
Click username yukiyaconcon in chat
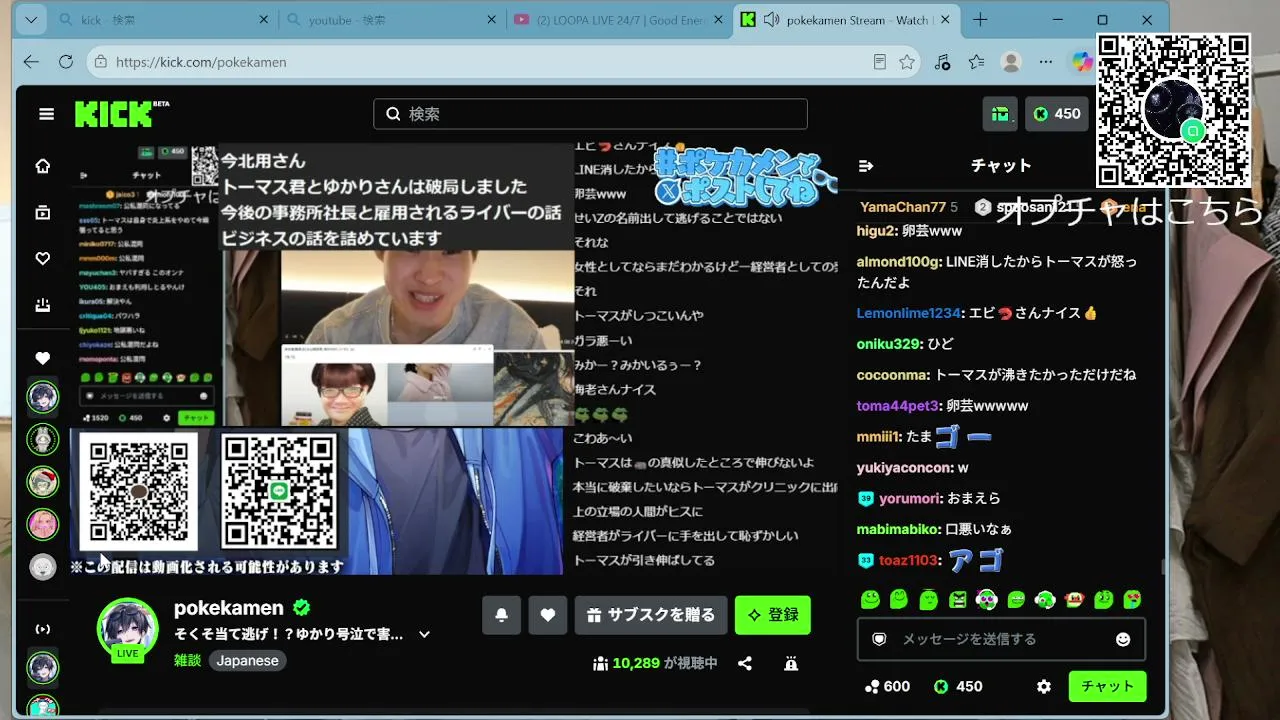point(905,468)
